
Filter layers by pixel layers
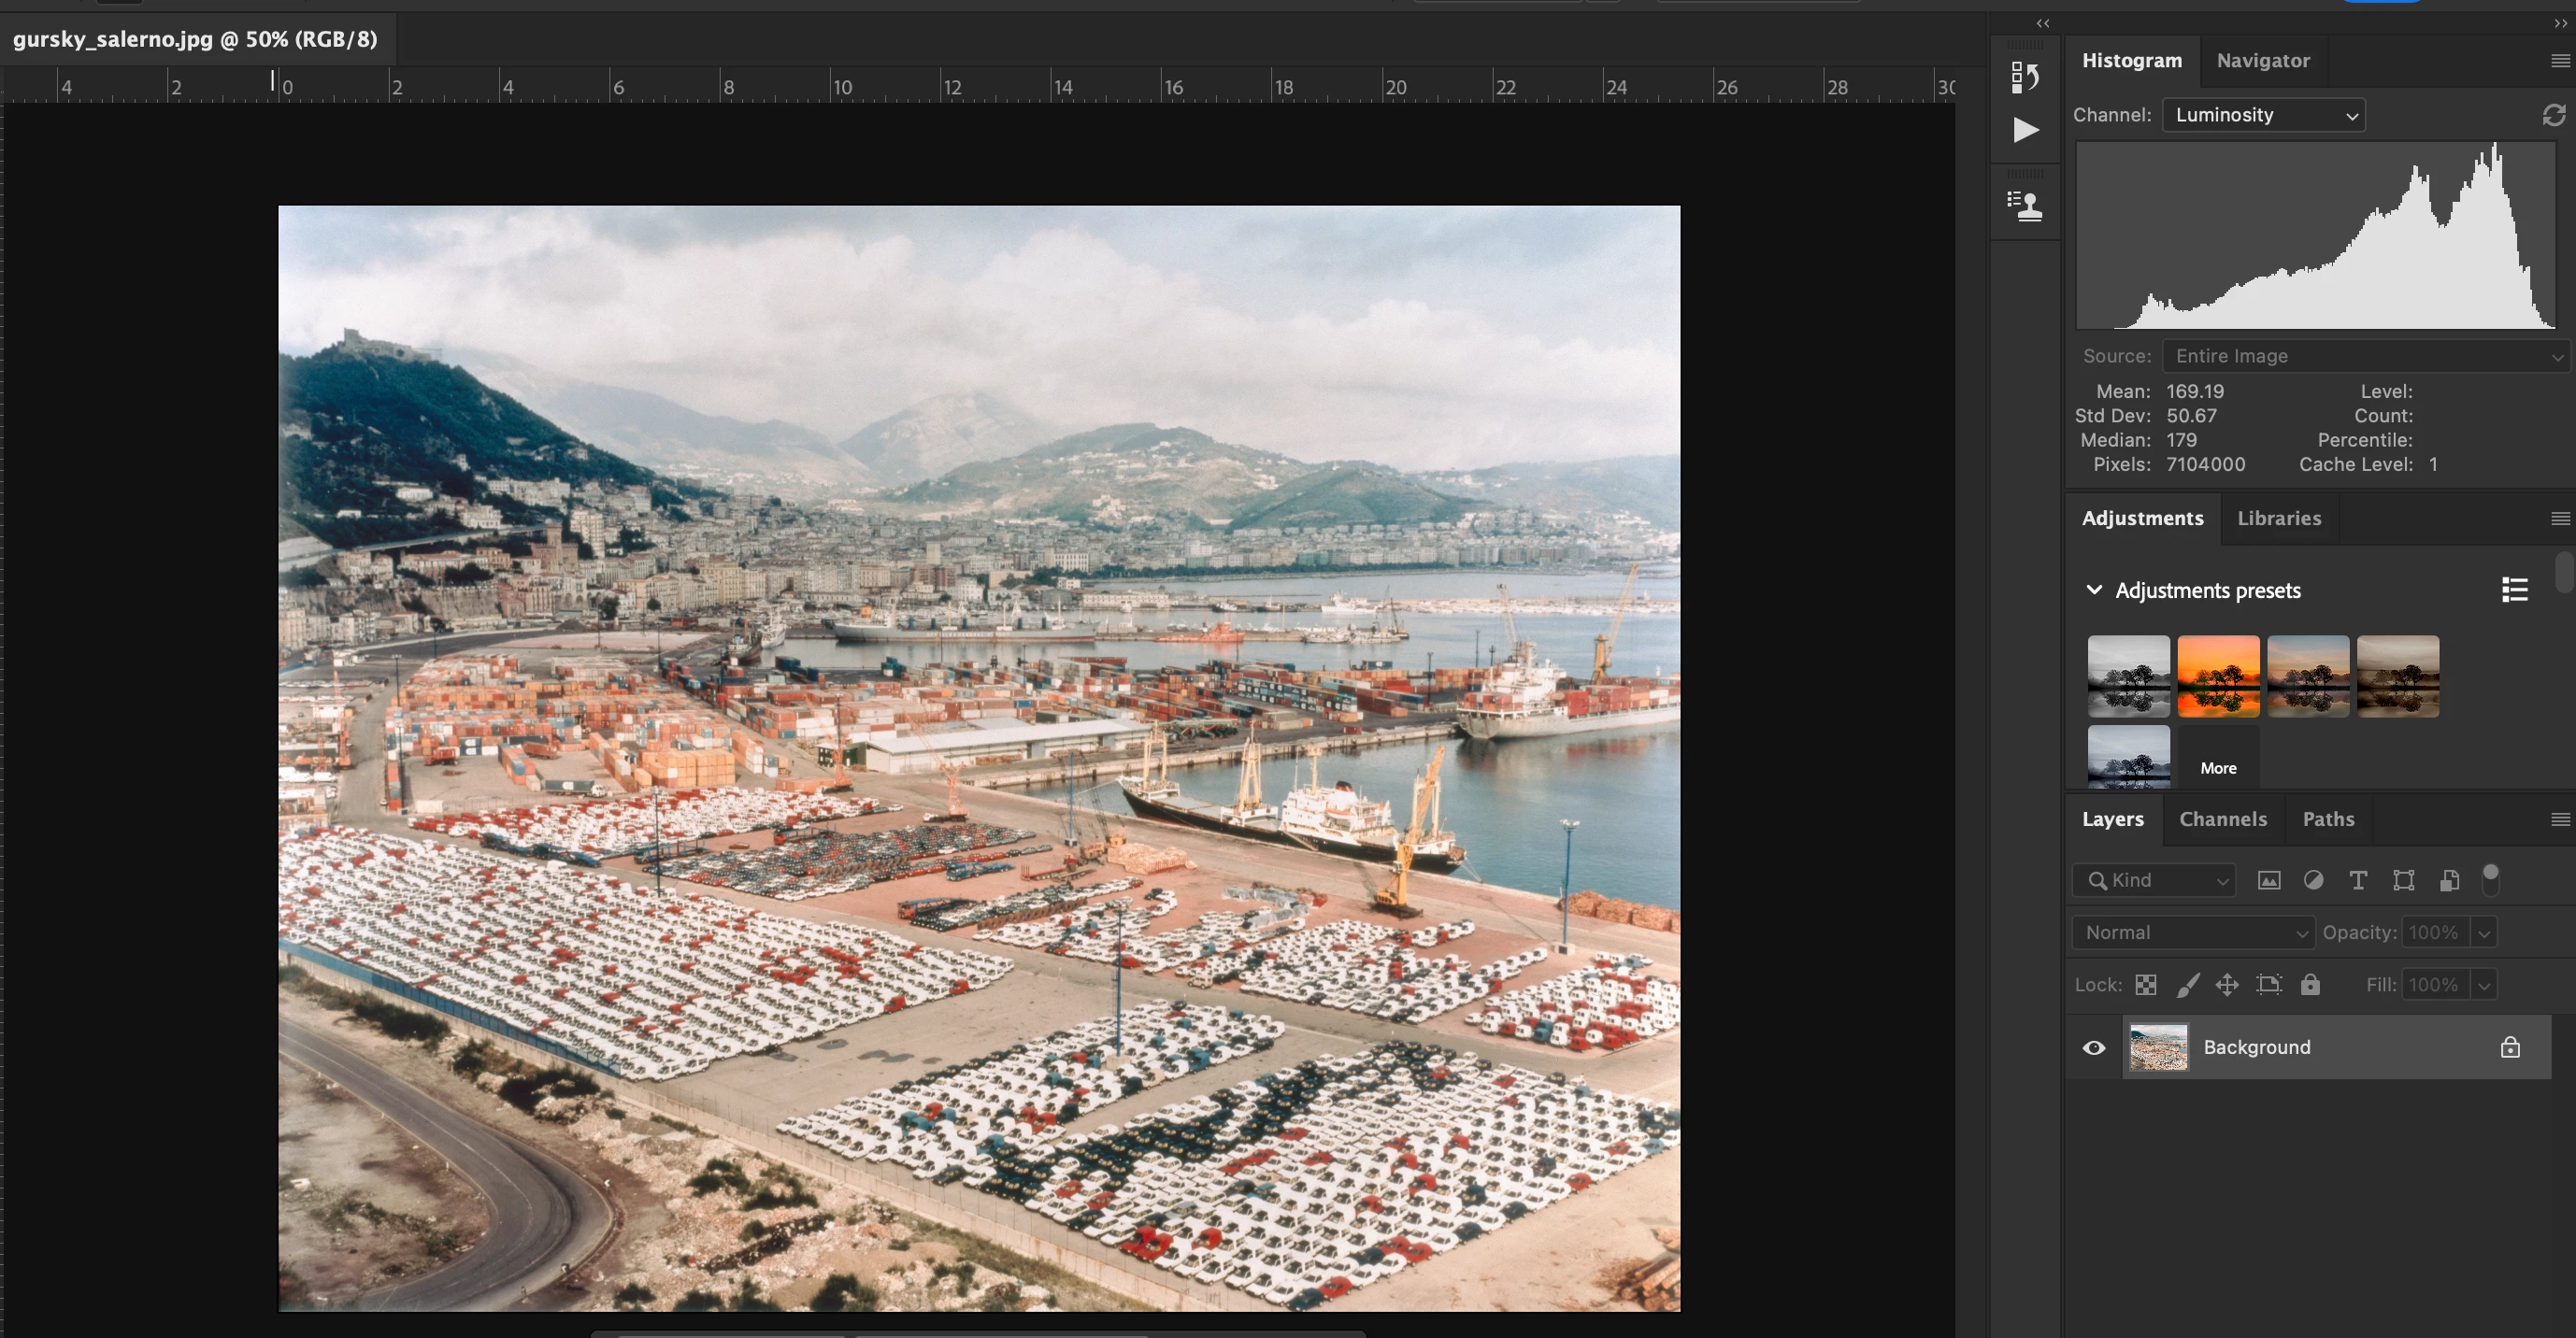point(2269,880)
